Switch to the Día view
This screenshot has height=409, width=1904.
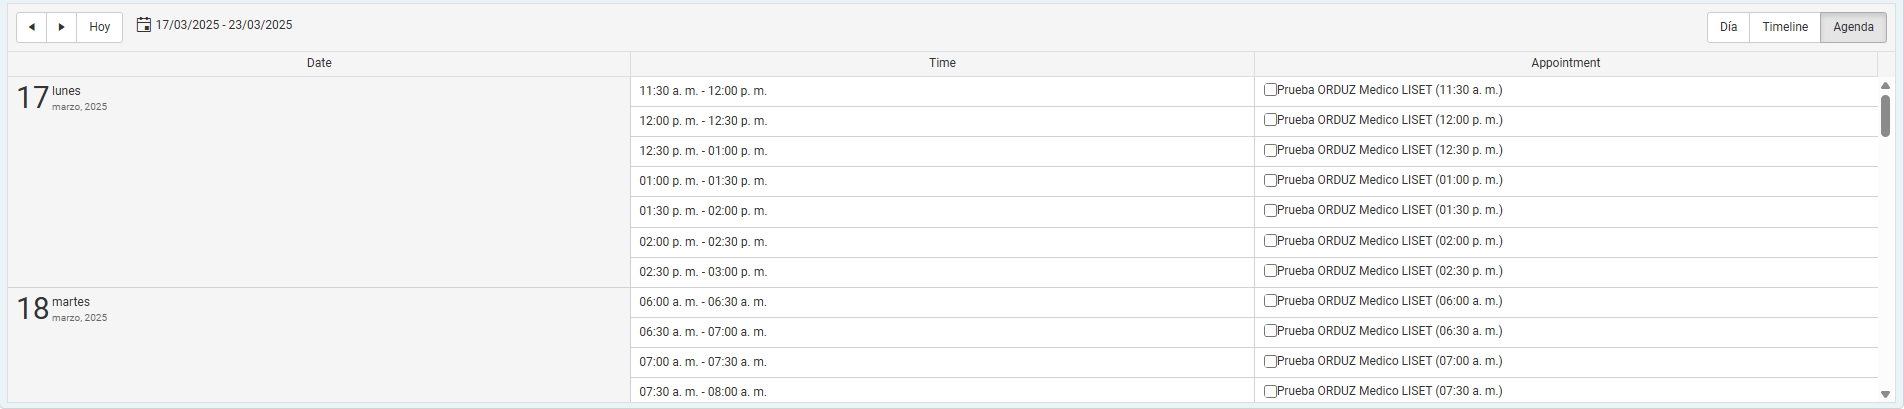coord(1728,27)
